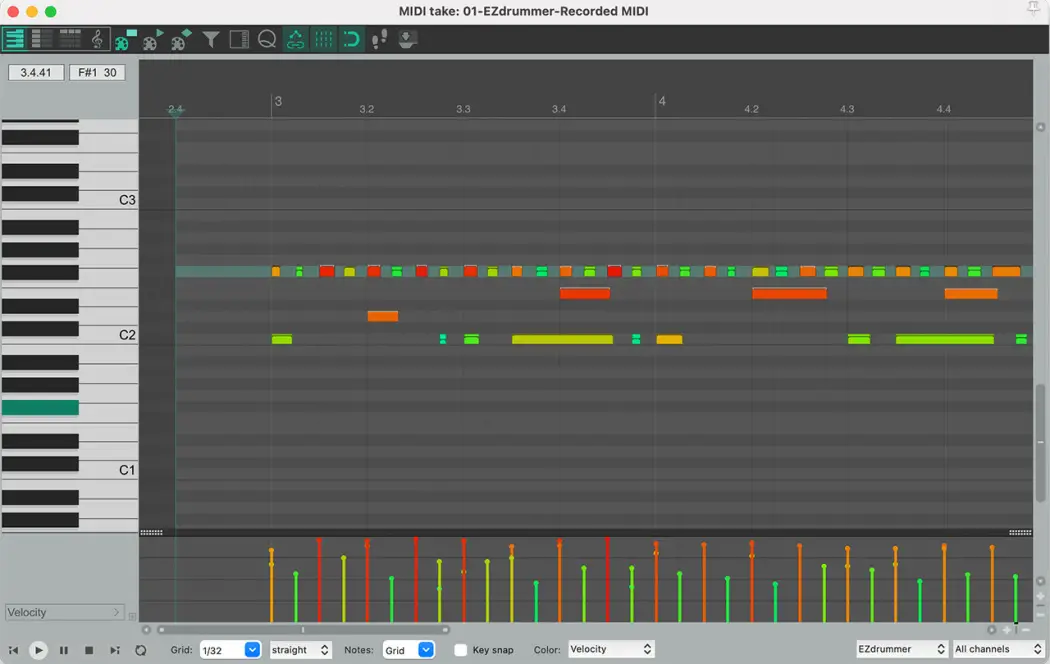Open the Grid resolution dropdown showing 1/32

coord(231,649)
